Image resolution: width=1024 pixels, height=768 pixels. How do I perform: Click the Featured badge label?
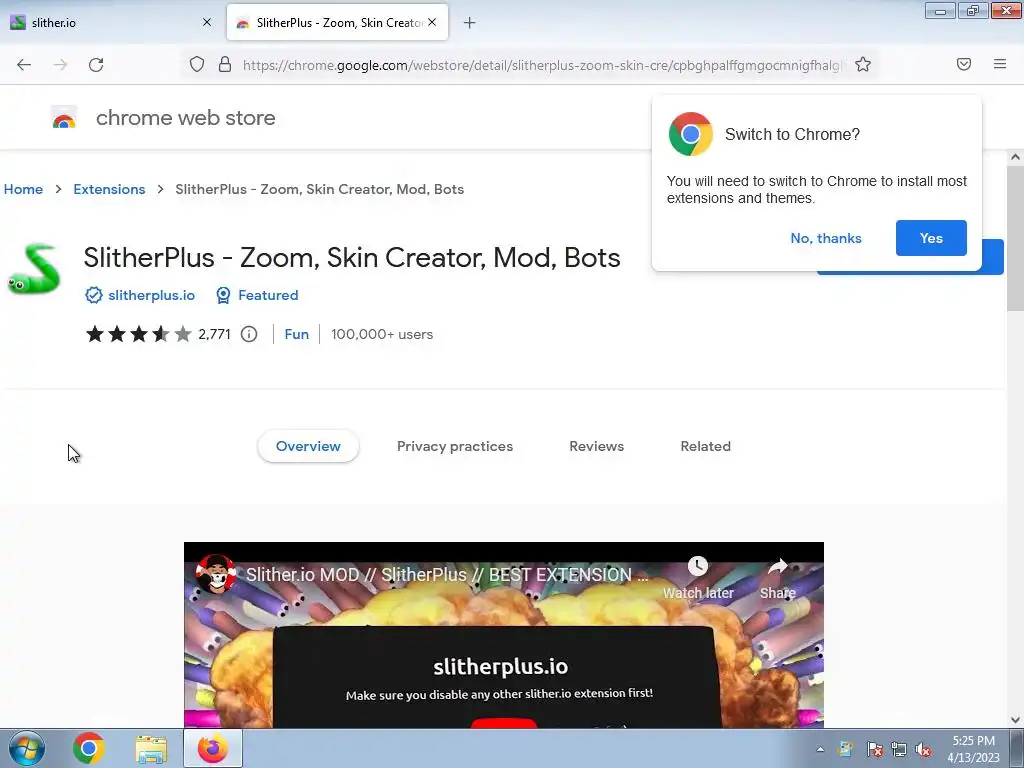click(268, 295)
